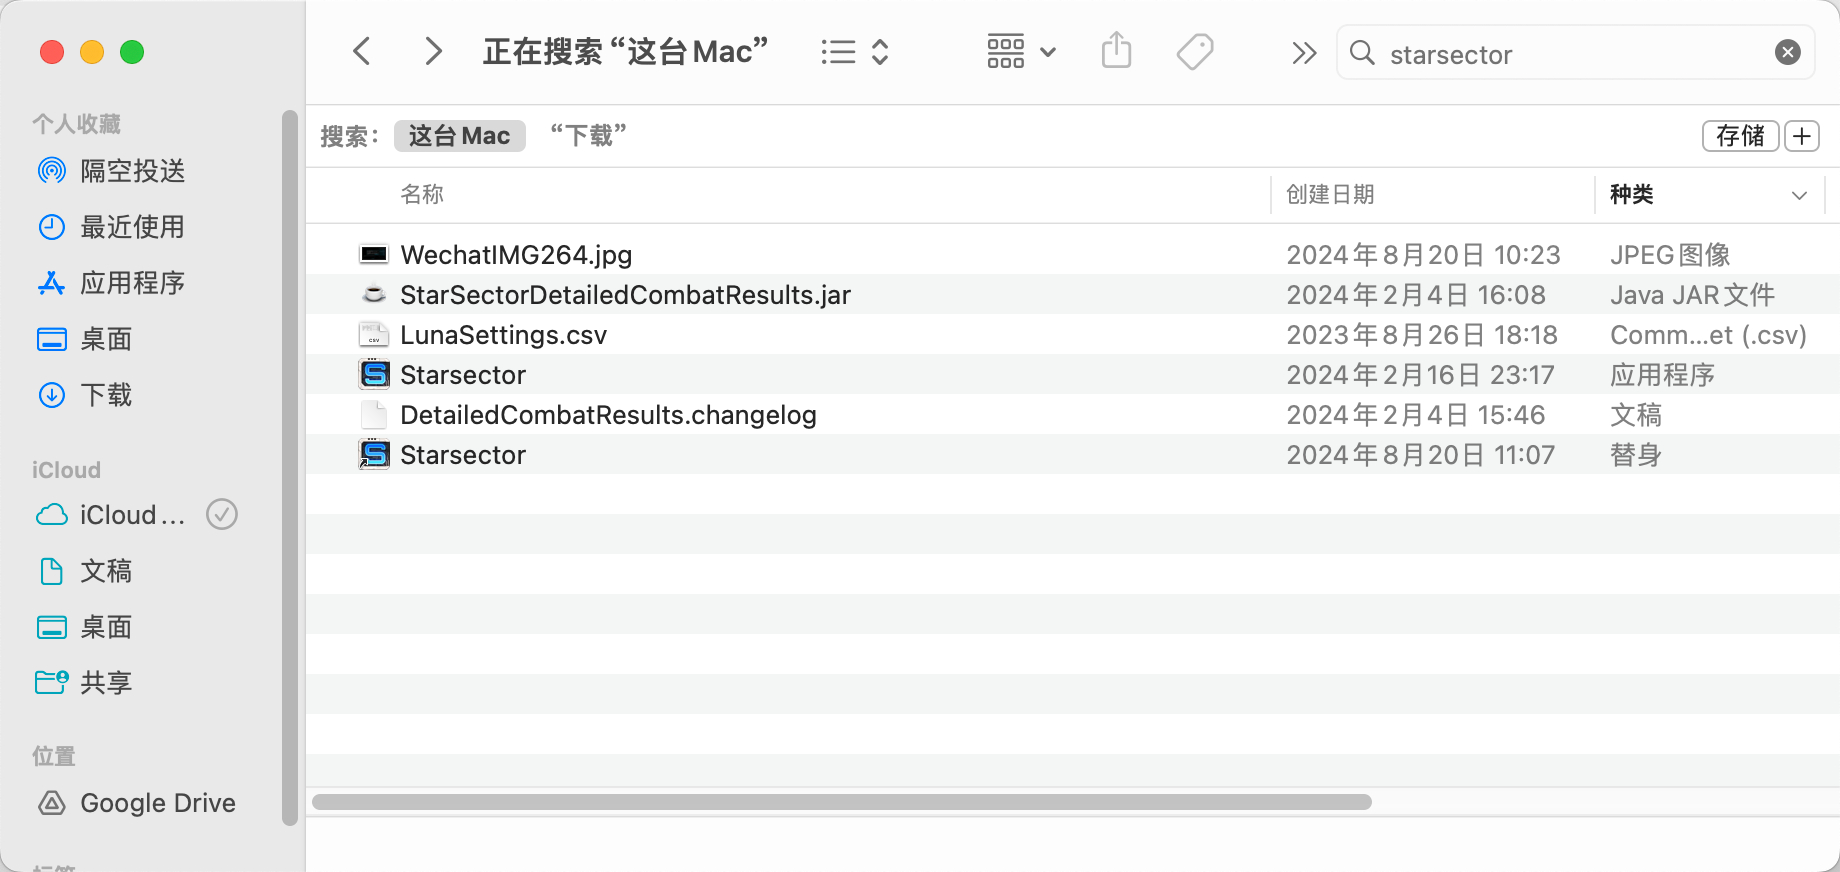Toggle sort order on 种类 column
This screenshot has height=872, width=1840.
pyautogui.click(x=1799, y=195)
